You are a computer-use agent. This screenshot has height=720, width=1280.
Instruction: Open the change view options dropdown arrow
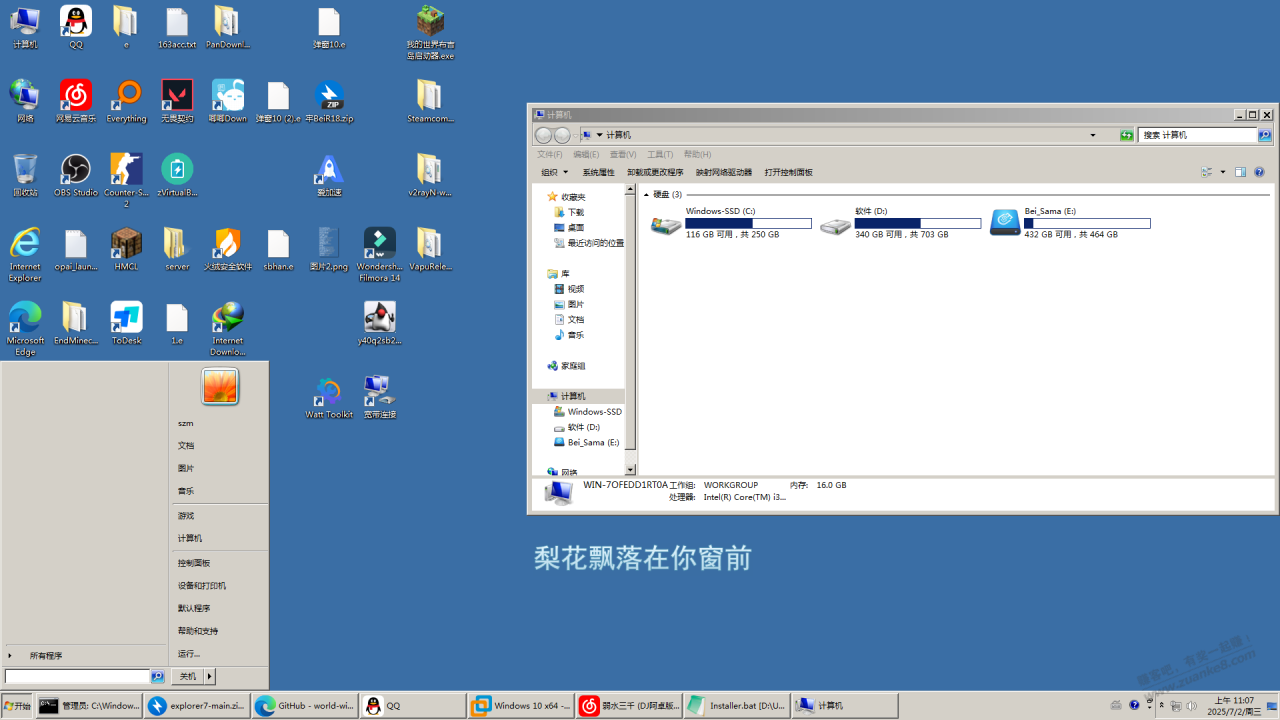click(x=1222, y=172)
